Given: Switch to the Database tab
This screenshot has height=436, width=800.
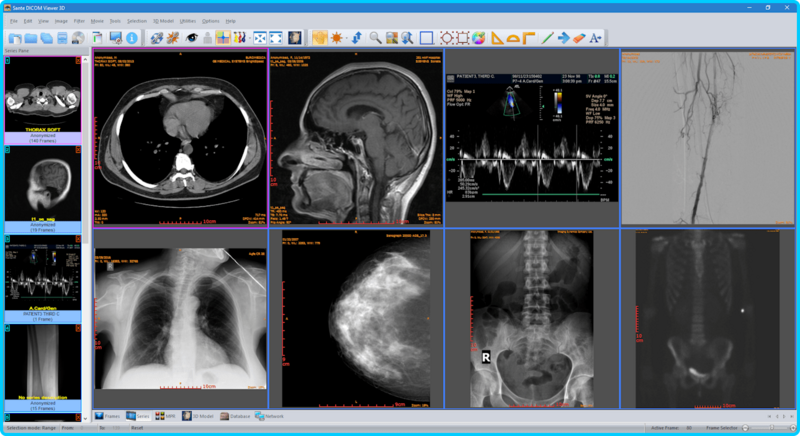Looking at the screenshot, I should pos(235,416).
